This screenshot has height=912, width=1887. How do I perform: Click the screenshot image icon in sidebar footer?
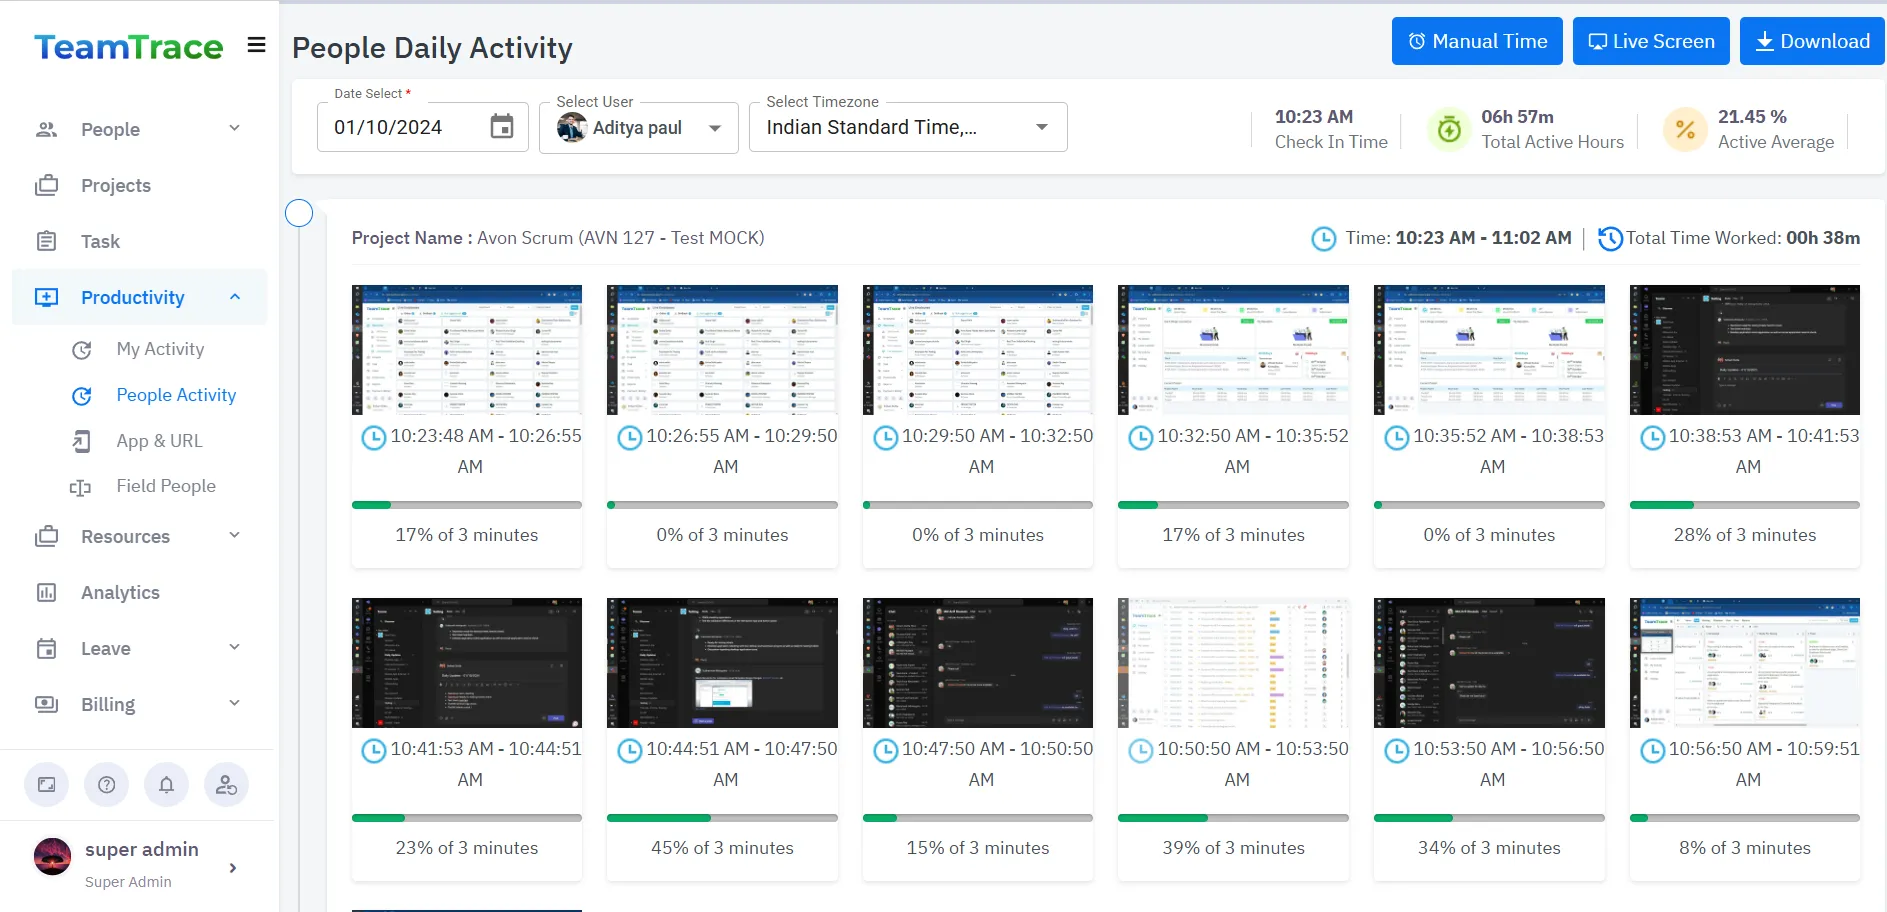point(47,785)
